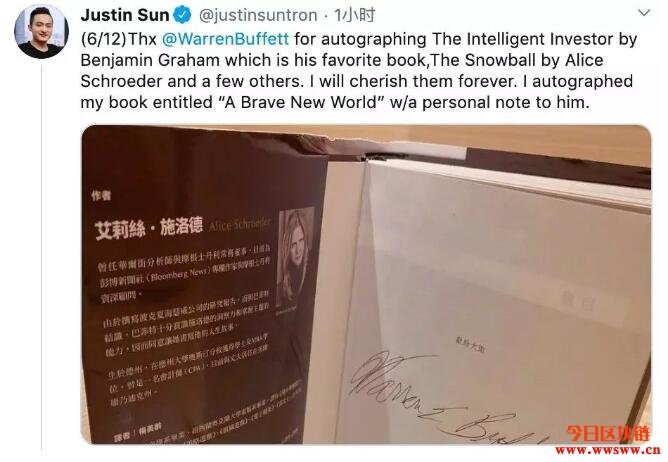This screenshot has width=668, height=462.
Task: Open the Justin Sun display name link
Action: pyautogui.click(x=125, y=15)
